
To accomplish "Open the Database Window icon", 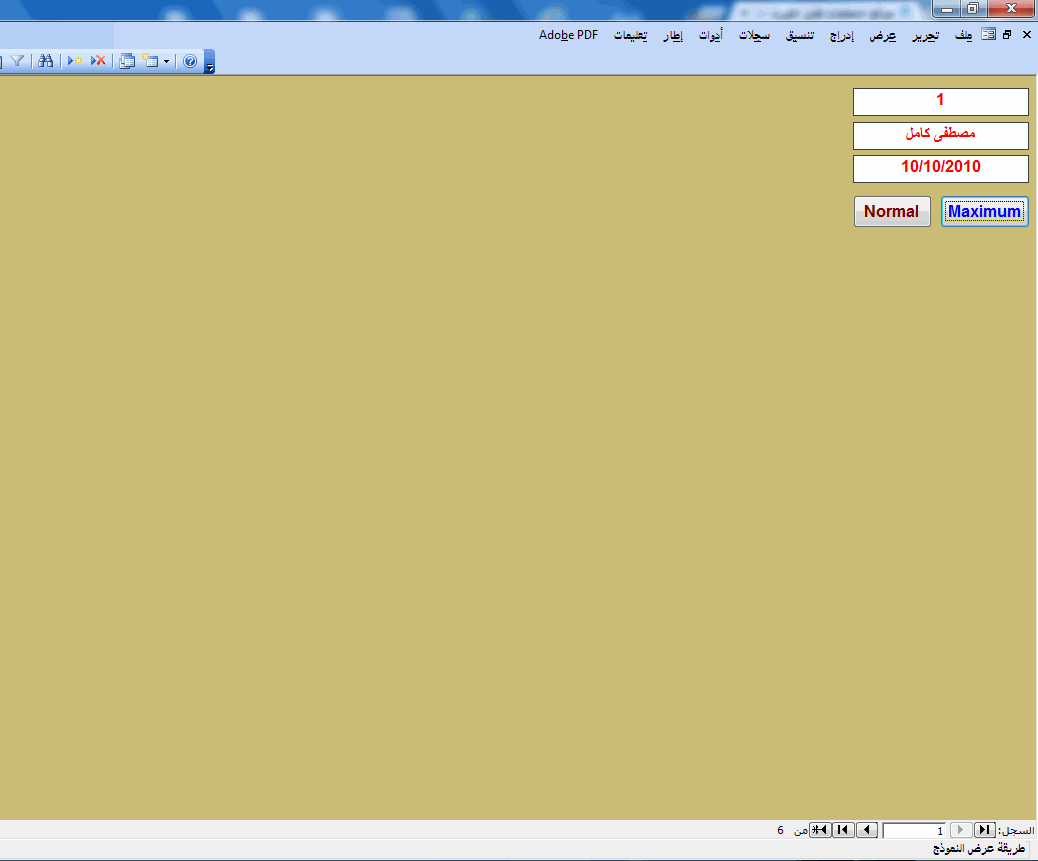I will tap(127, 61).
